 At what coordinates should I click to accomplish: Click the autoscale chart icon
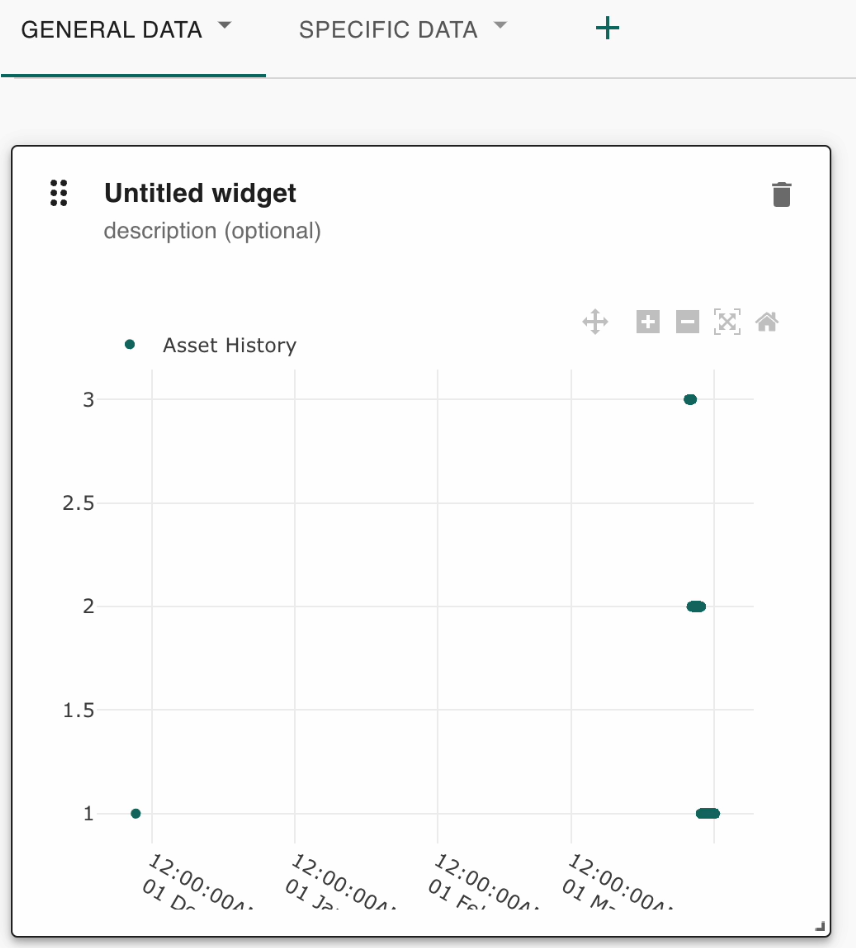[x=727, y=322]
